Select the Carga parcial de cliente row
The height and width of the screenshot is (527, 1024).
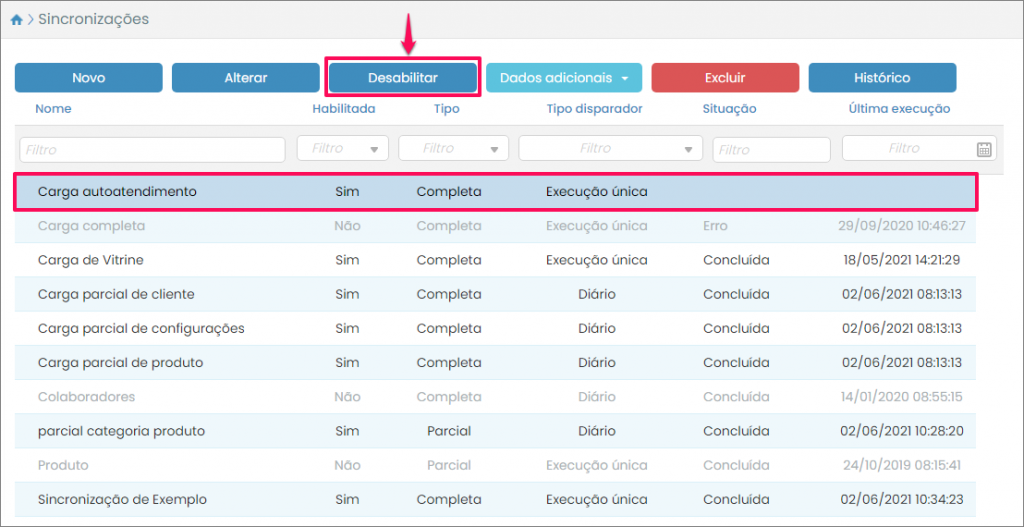tap(116, 294)
